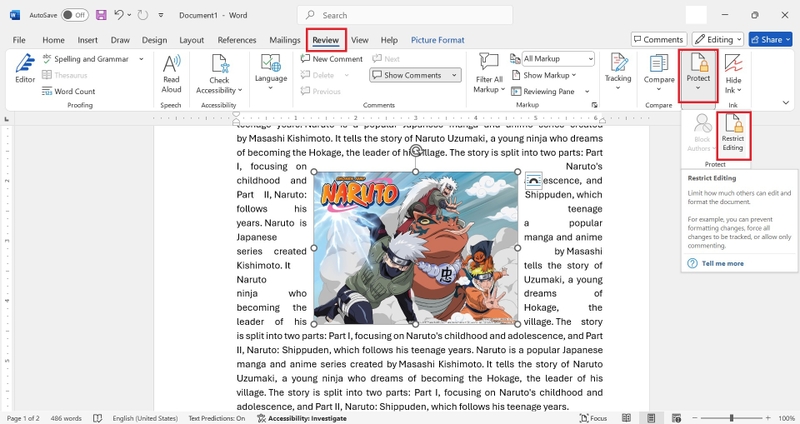Open Customize Quick Access Toolbar dropdown
800x424 pixels.
click(161, 15)
